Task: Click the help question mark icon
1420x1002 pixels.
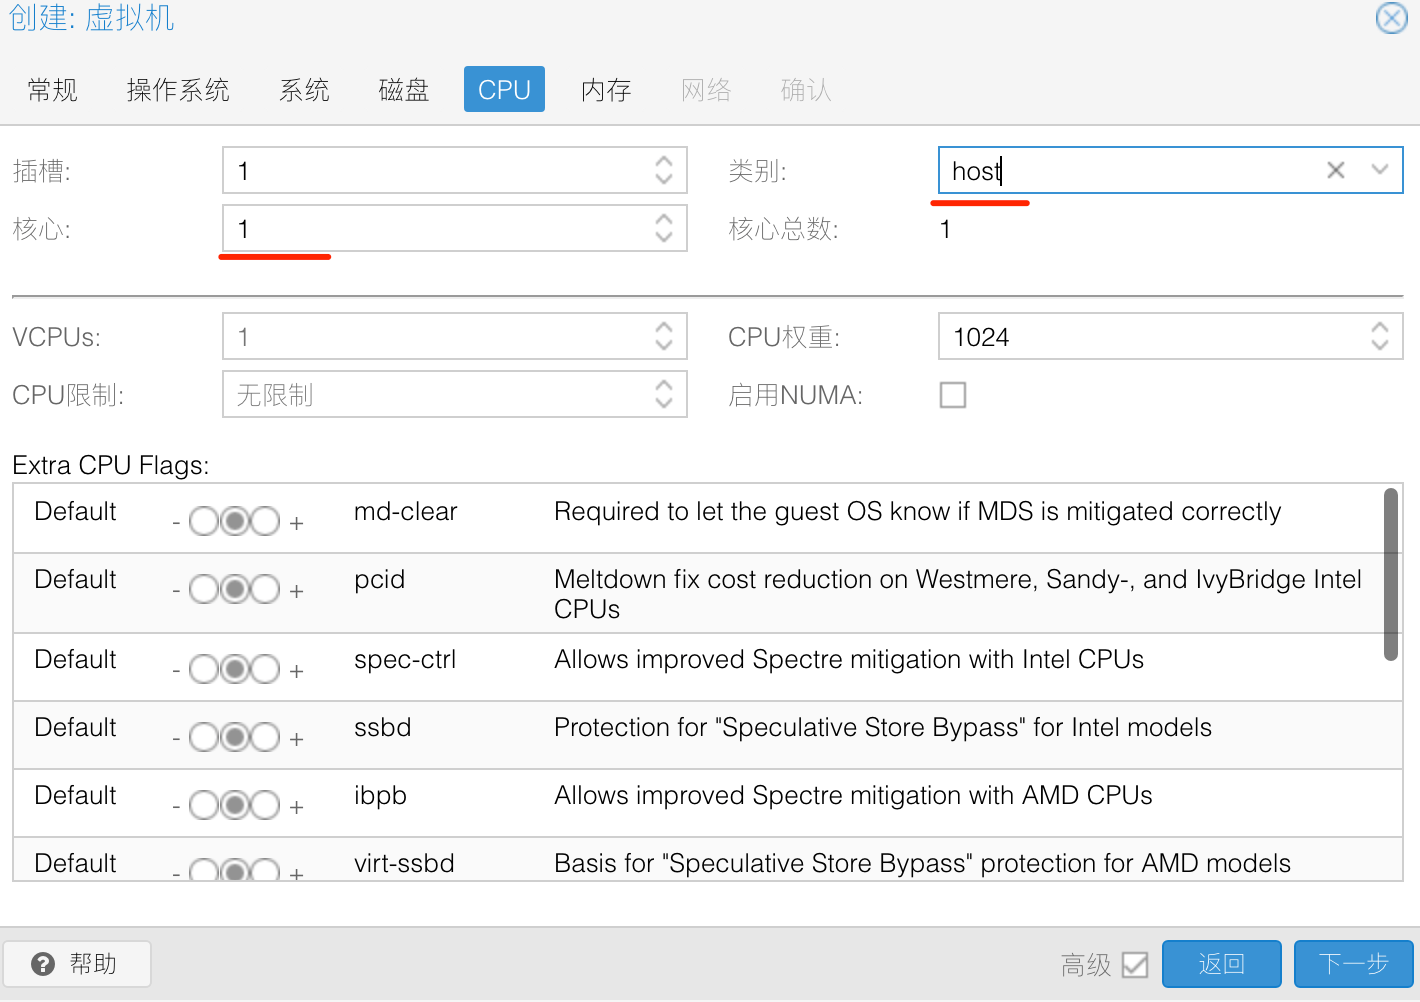Action: (x=43, y=964)
